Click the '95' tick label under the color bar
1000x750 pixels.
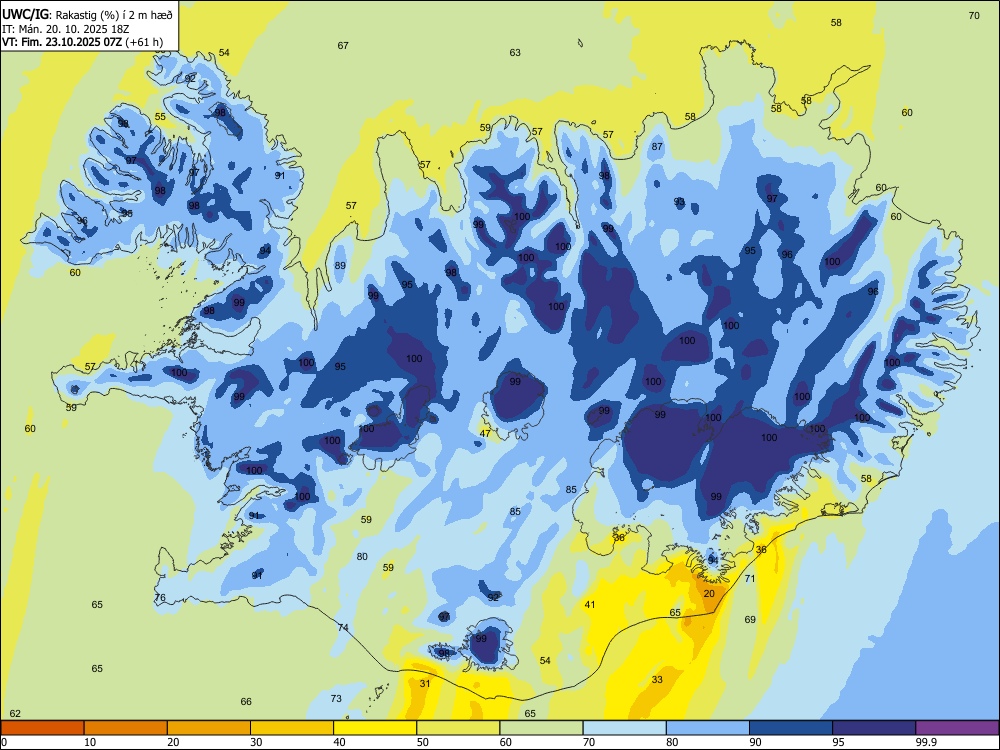(x=838, y=742)
